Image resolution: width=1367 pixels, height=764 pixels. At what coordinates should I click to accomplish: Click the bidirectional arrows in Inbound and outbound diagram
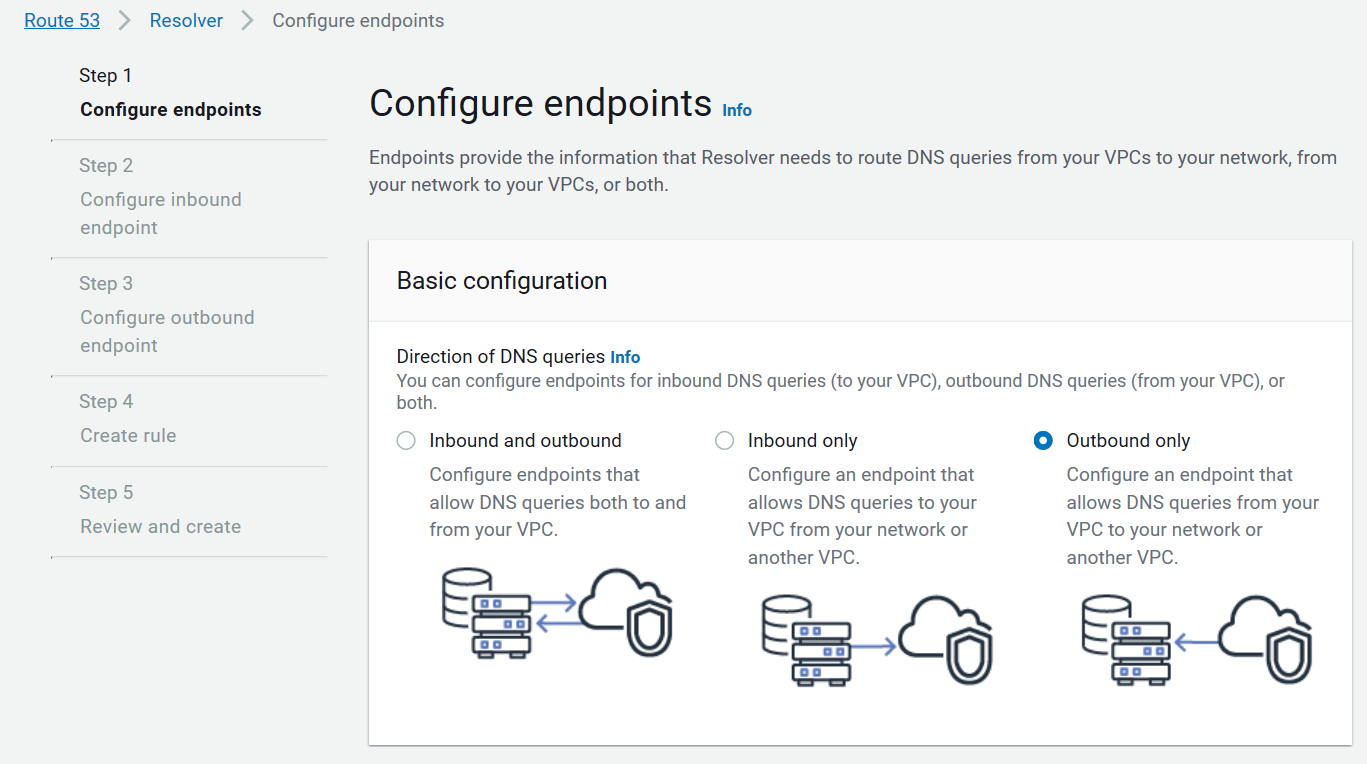click(x=557, y=613)
